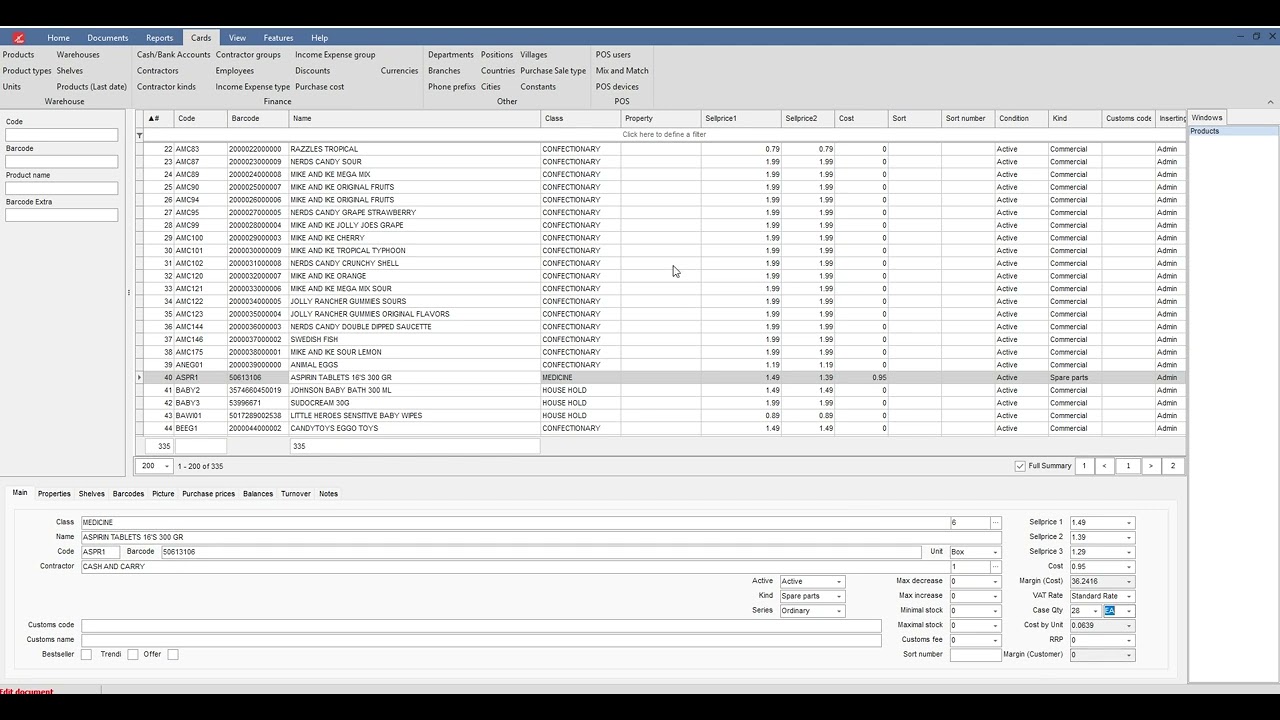Tick the Bestseller checkbox
Screen dimensions: 1280x720
[86, 654]
